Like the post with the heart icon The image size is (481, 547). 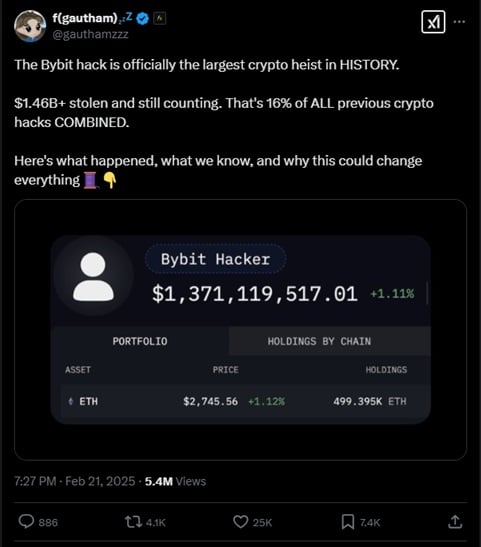click(241, 522)
